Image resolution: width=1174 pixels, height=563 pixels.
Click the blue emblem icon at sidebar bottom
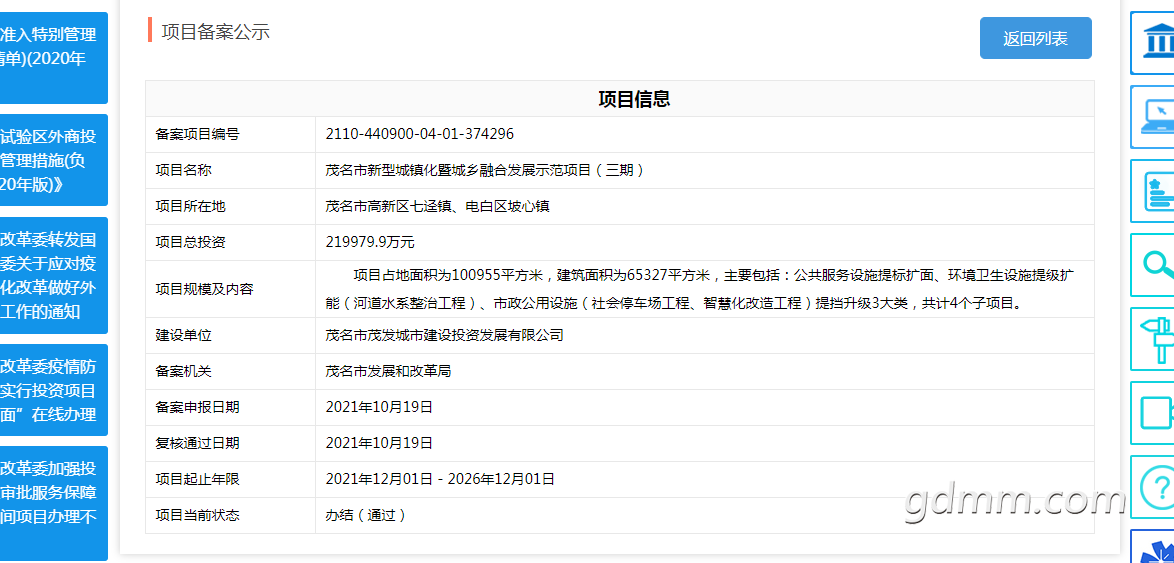[x=1155, y=549]
